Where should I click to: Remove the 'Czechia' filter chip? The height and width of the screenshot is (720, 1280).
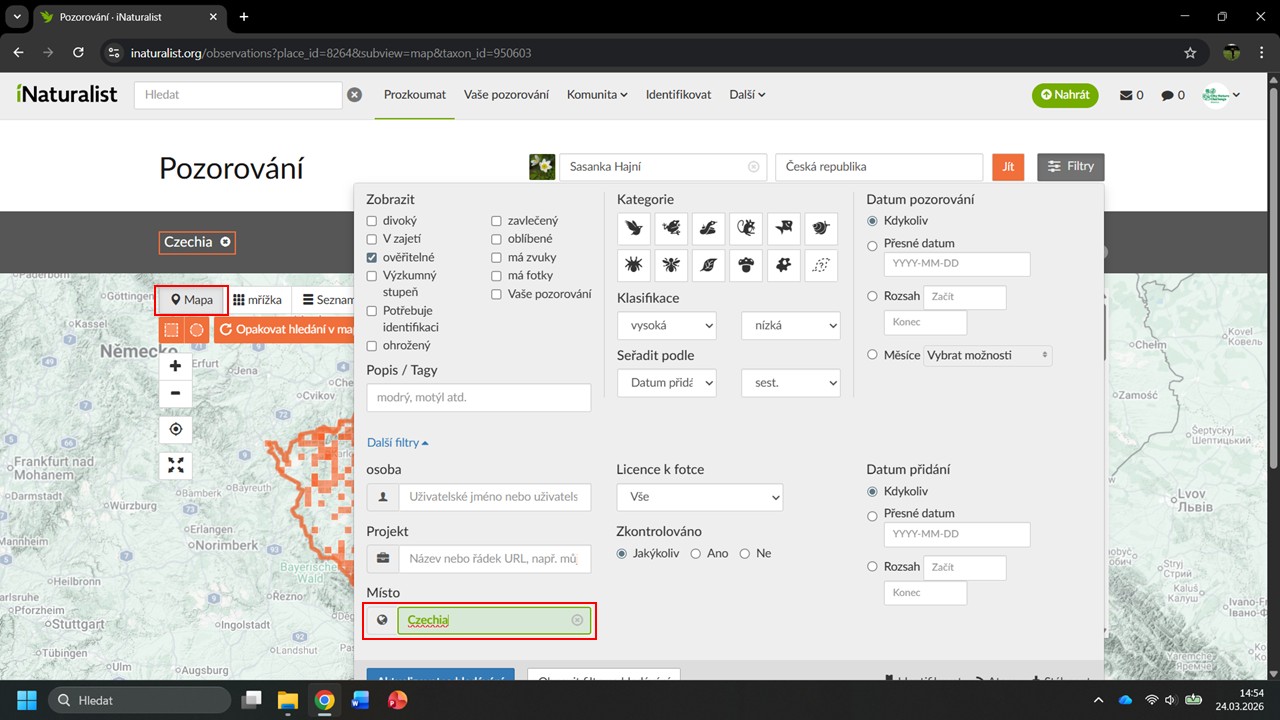pos(226,242)
